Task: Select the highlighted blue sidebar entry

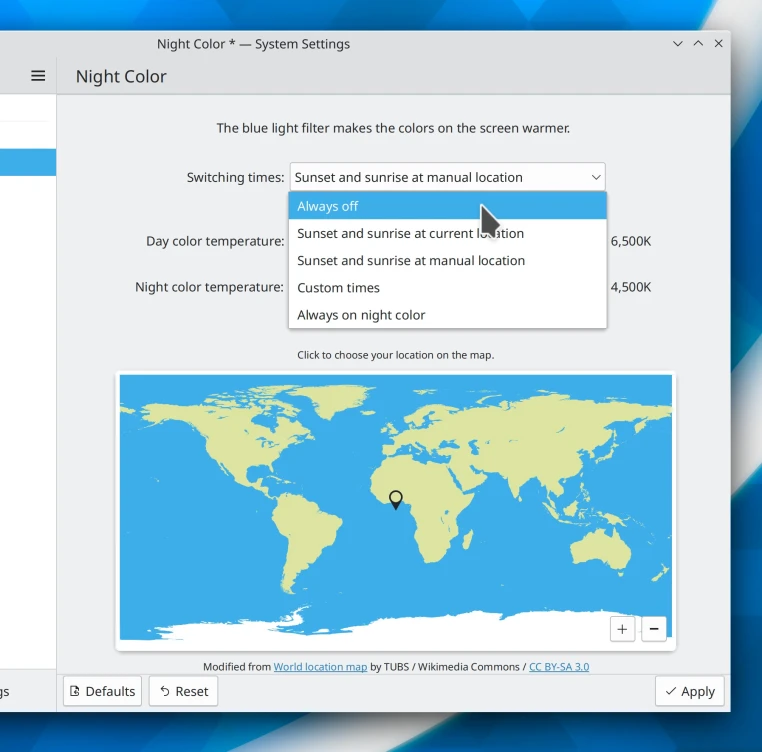Action: click(27, 162)
